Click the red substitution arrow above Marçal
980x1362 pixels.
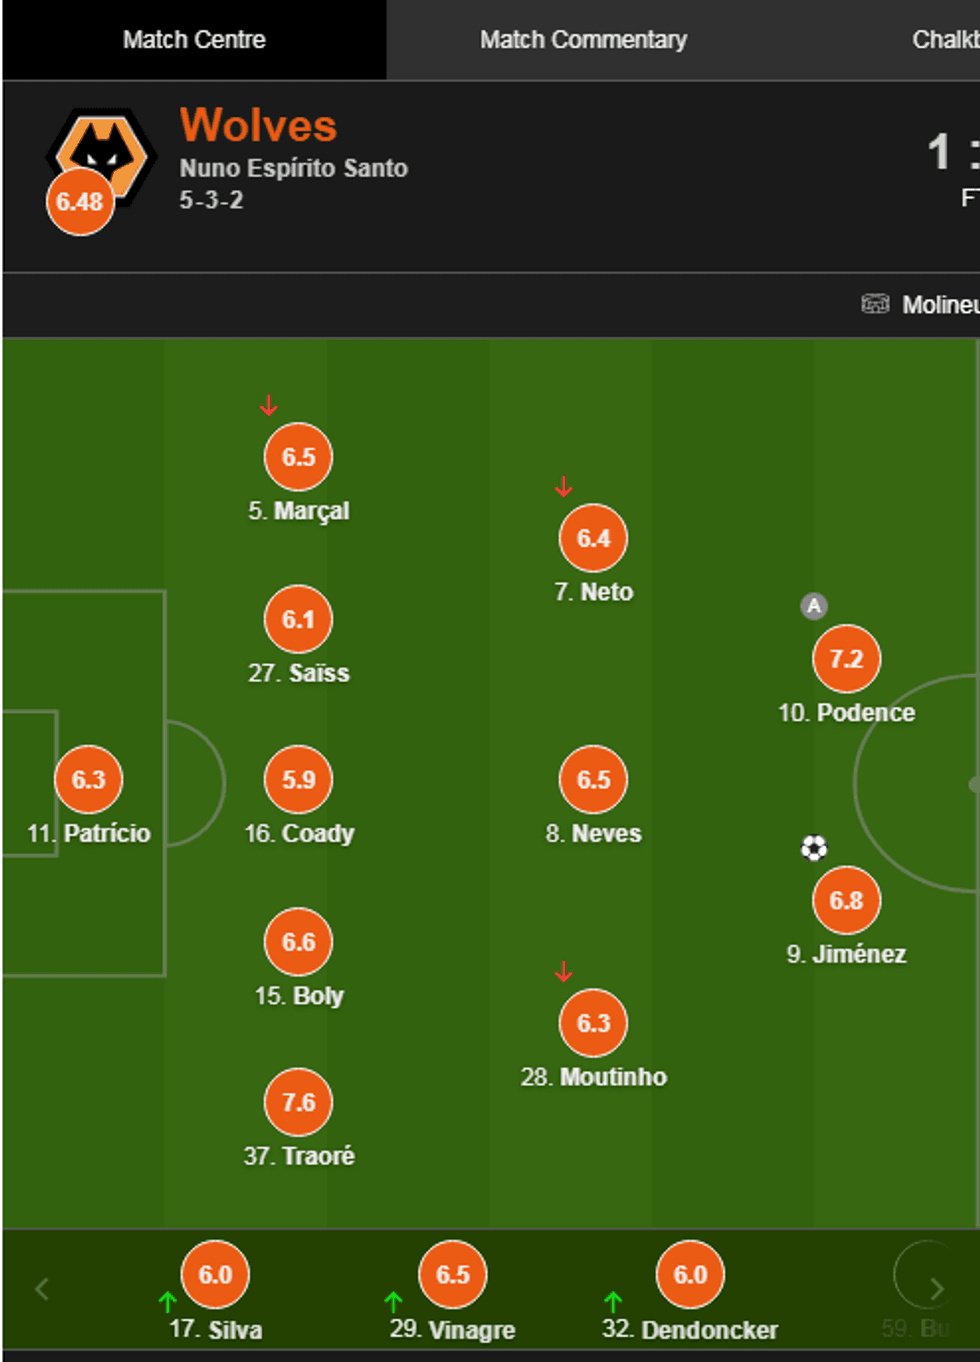(x=268, y=405)
